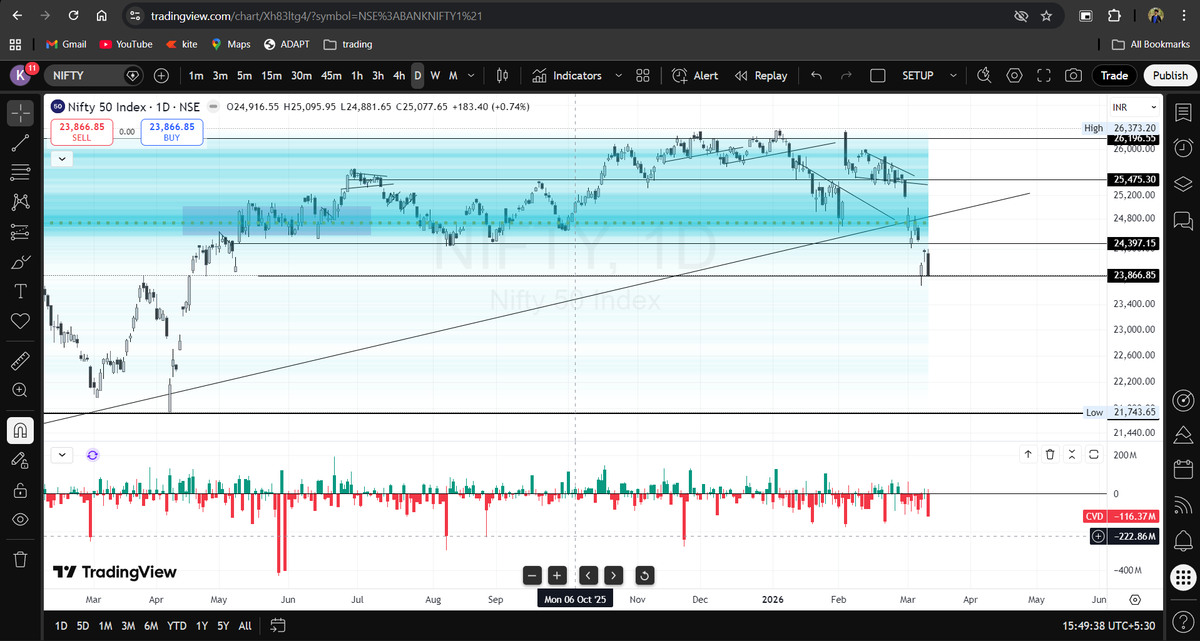Add a symbol with the compare plus icon

click(162, 75)
